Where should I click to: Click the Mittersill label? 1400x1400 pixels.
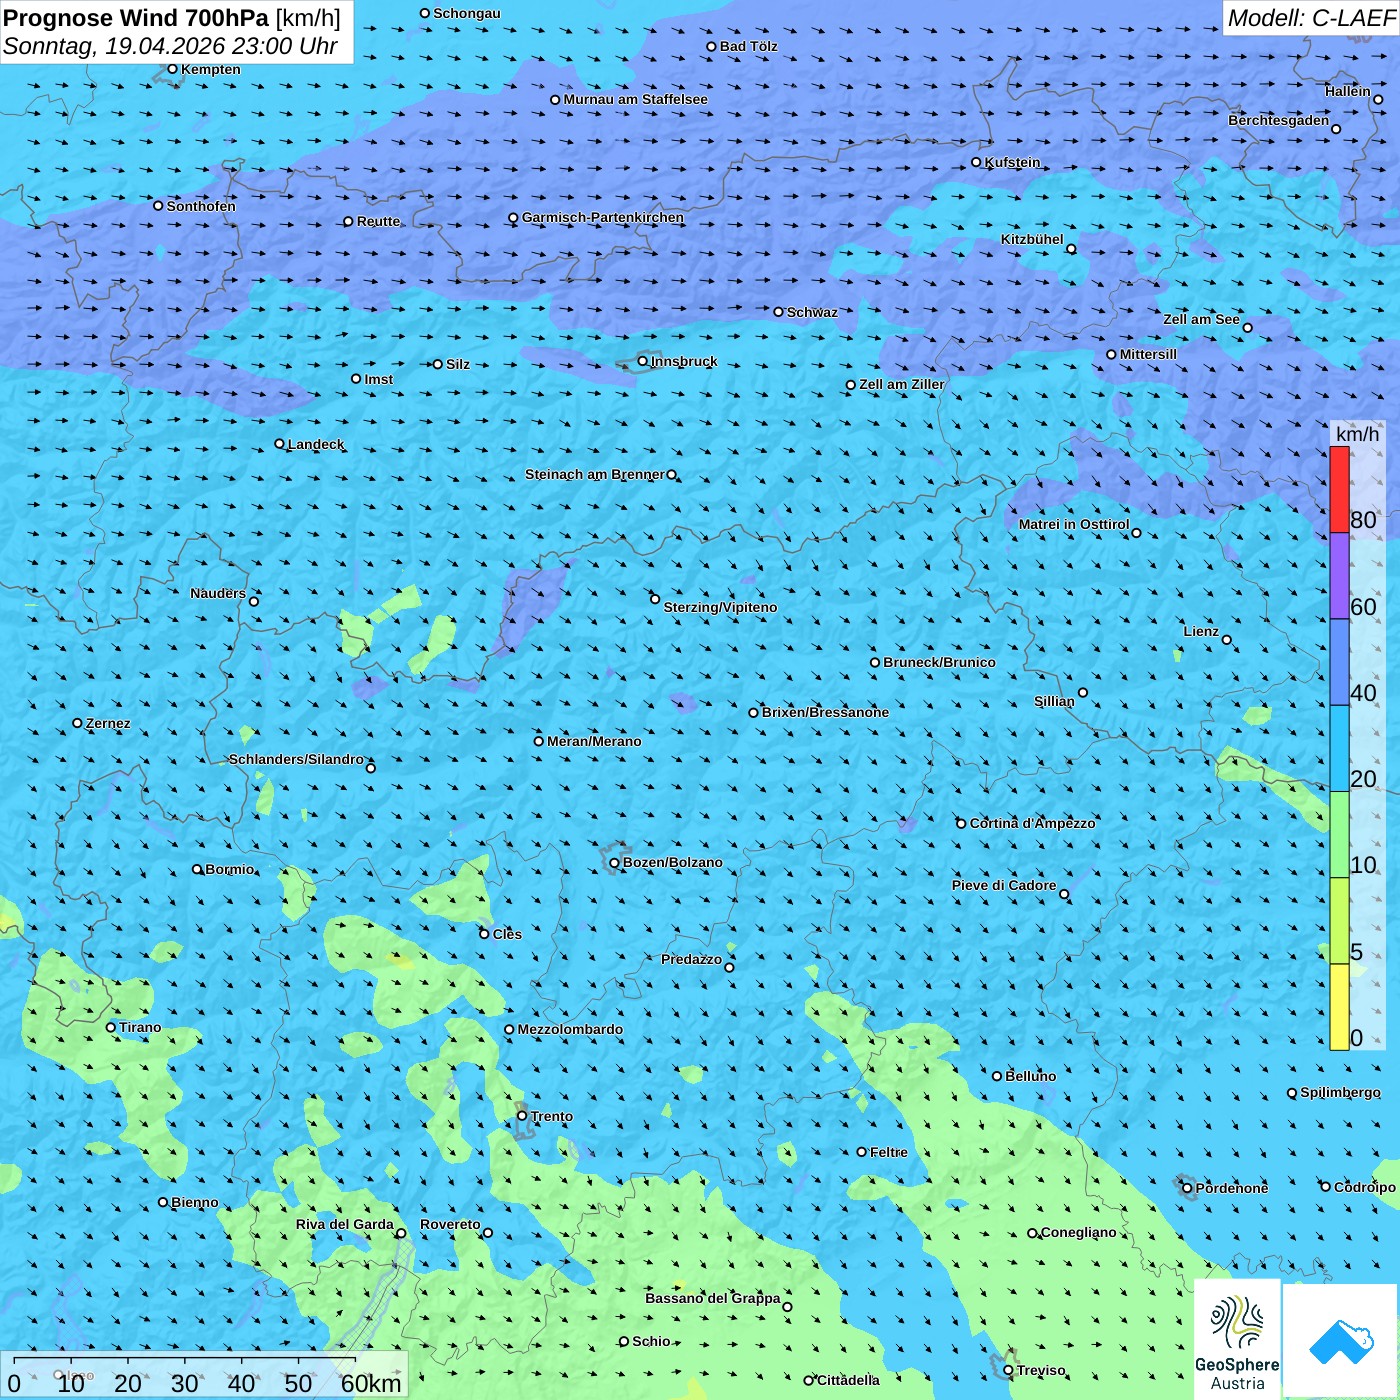(x=1148, y=354)
